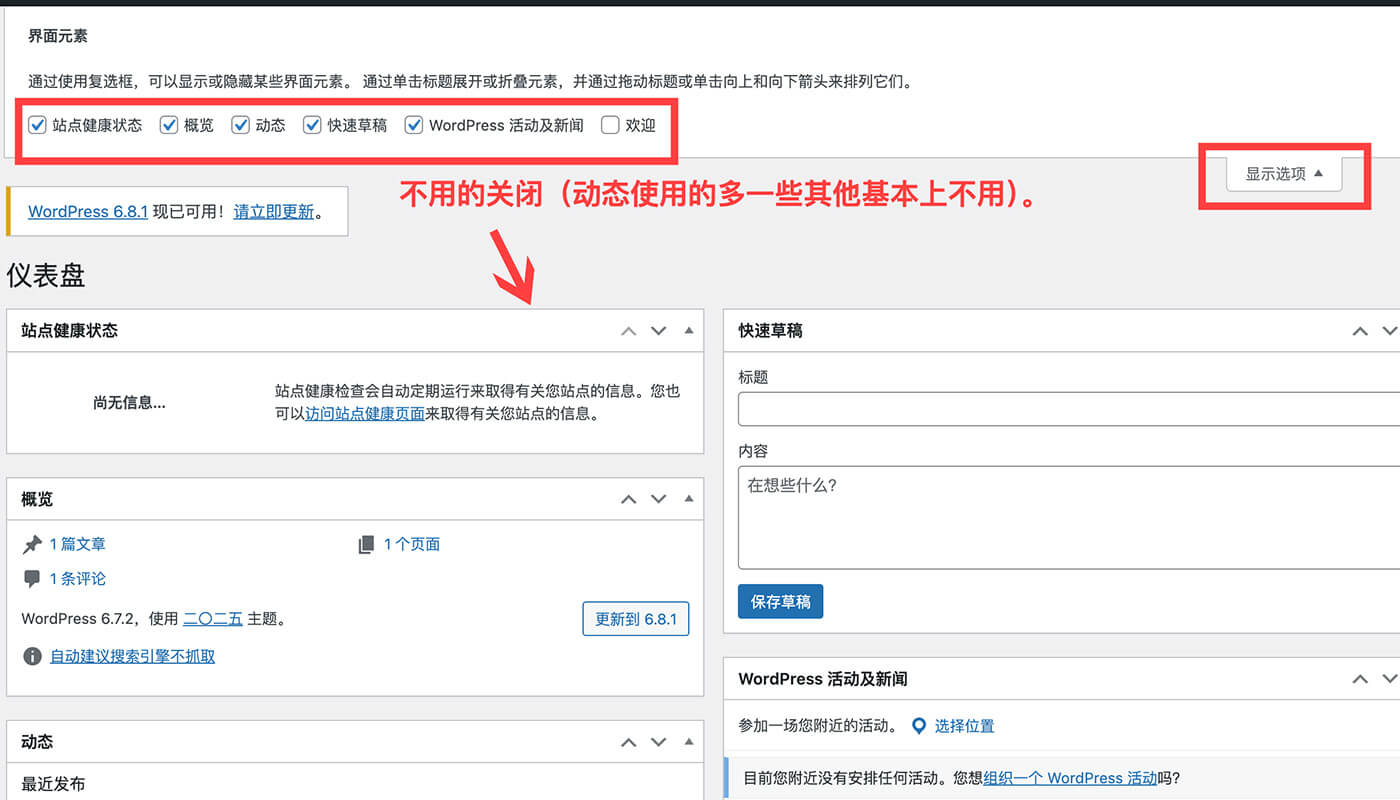Click the 快速草稿 panel title
This screenshot has height=800, width=1400.
pyautogui.click(x=771, y=331)
